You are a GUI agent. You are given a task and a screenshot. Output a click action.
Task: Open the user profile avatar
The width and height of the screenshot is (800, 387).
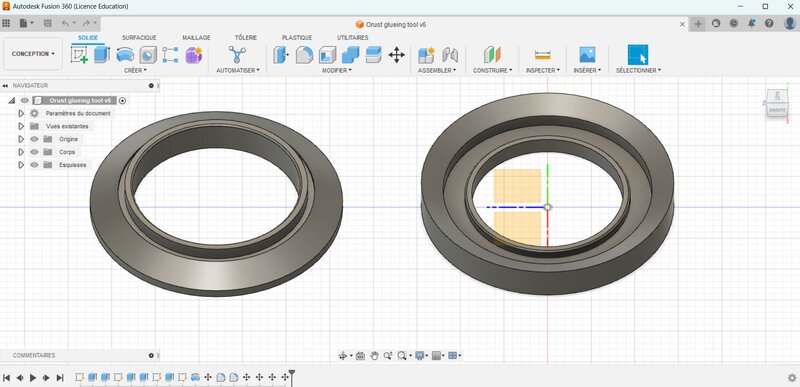[x=789, y=23]
